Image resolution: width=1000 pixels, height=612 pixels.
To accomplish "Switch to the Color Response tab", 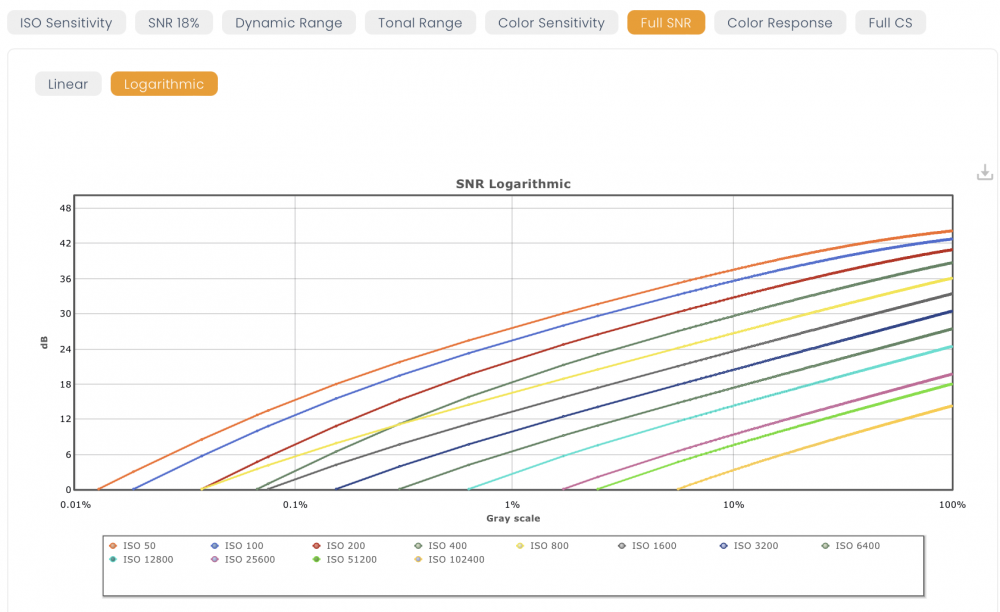I will click(779, 23).
